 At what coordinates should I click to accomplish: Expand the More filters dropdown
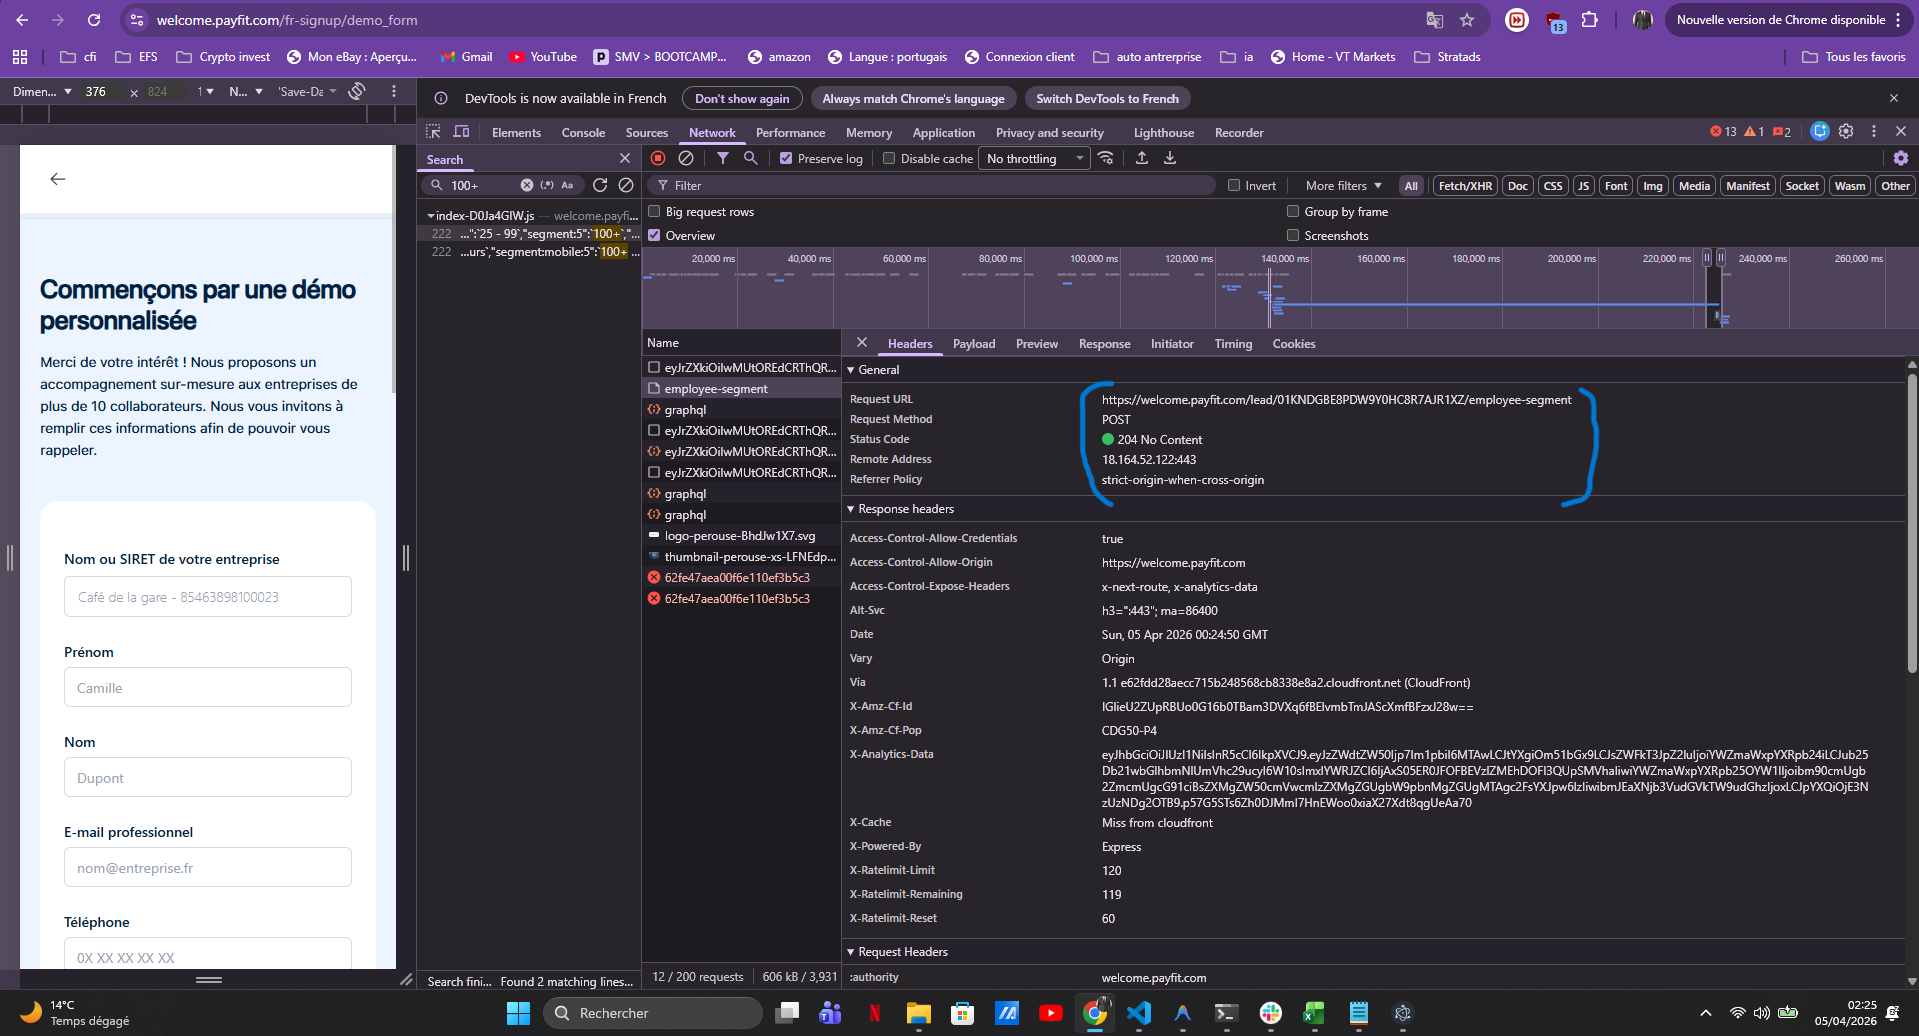[x=1343, y=186]
